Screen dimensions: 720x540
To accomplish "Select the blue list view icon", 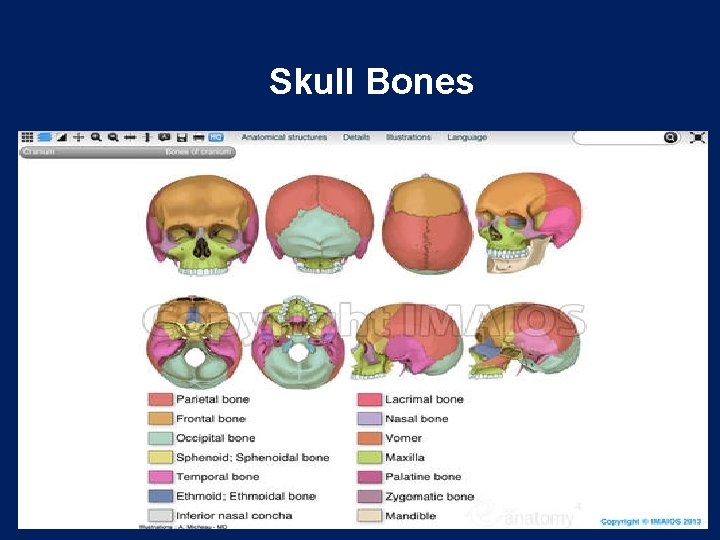I will [x=45, y=137].
